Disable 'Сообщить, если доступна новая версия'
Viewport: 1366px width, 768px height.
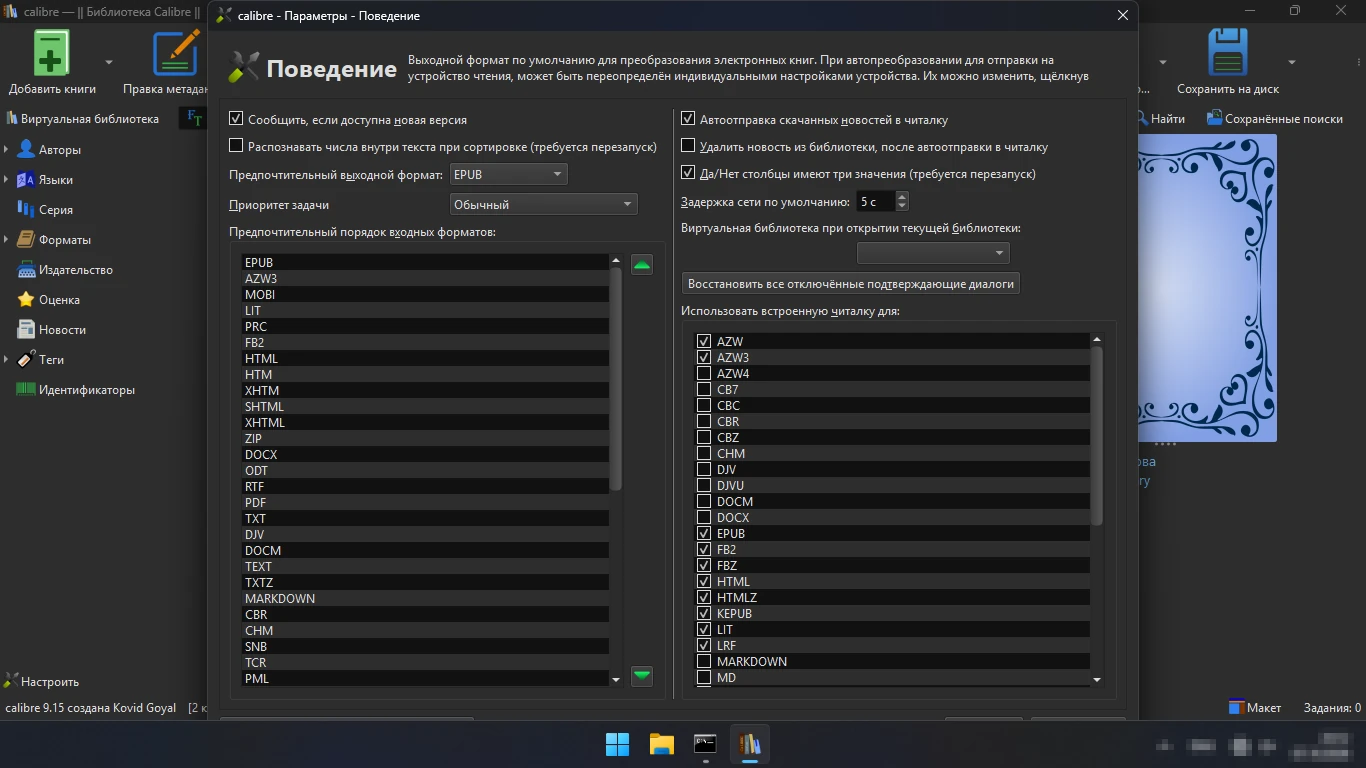click(x=236, y=119)
